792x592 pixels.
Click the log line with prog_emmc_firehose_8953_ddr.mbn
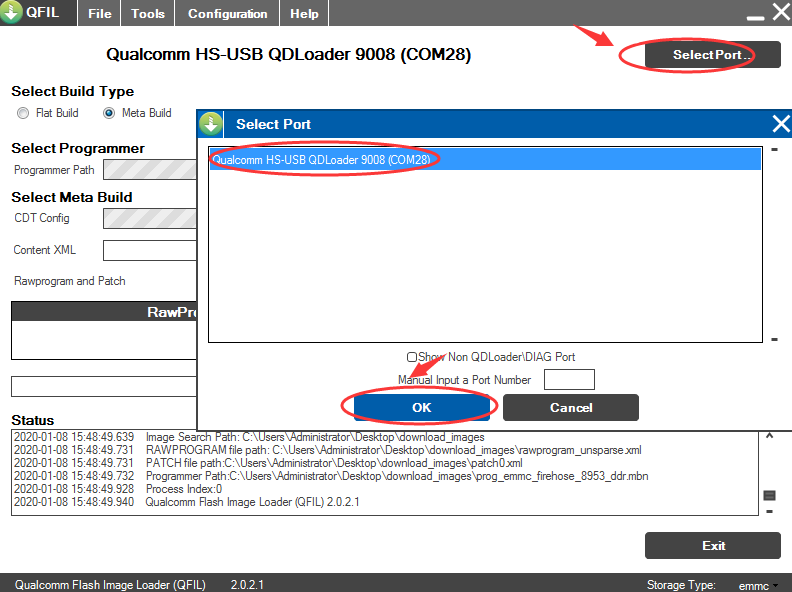(331, 476)
